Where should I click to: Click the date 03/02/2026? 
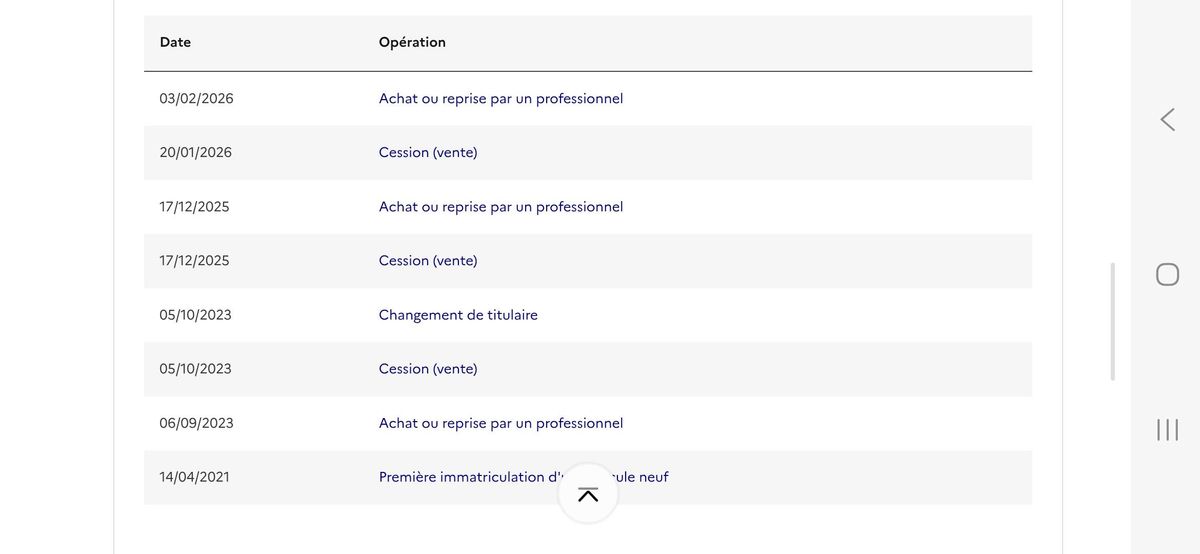(196, 99)
